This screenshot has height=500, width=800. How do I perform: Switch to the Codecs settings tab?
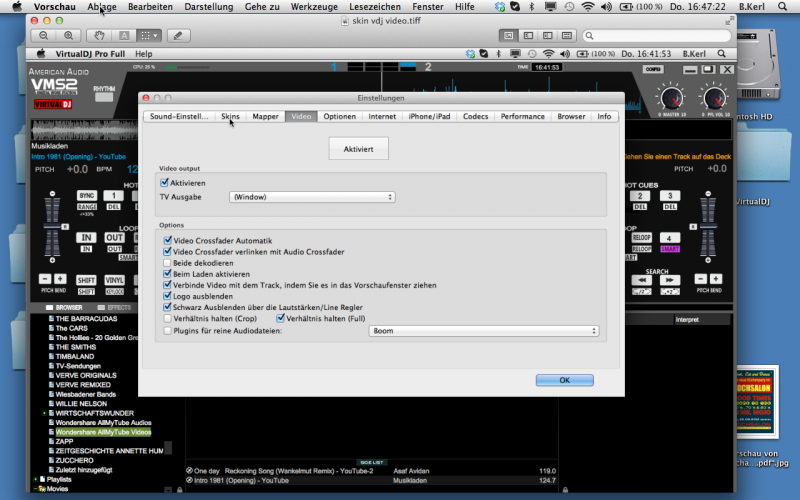tap(476, 117)
